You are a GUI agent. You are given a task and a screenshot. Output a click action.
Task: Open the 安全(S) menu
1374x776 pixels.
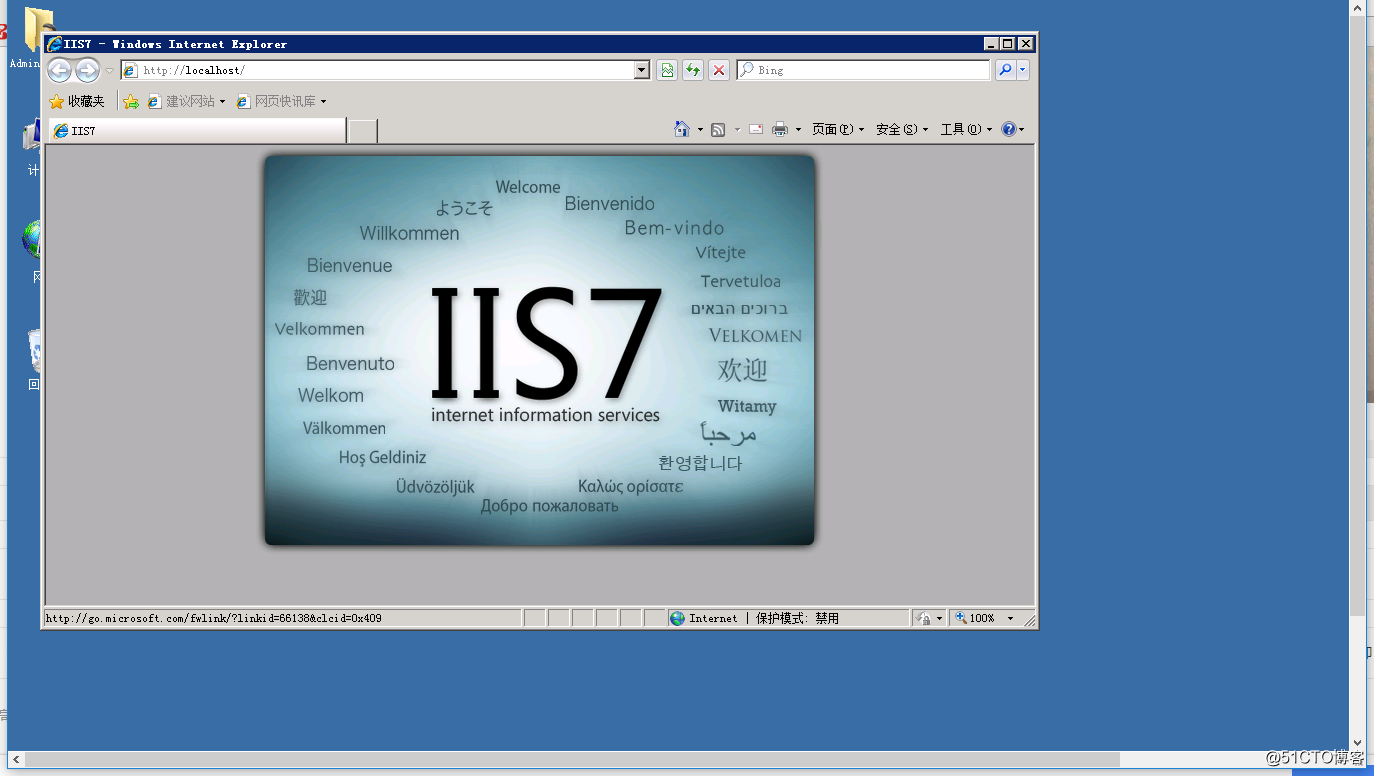click(902, 129)
